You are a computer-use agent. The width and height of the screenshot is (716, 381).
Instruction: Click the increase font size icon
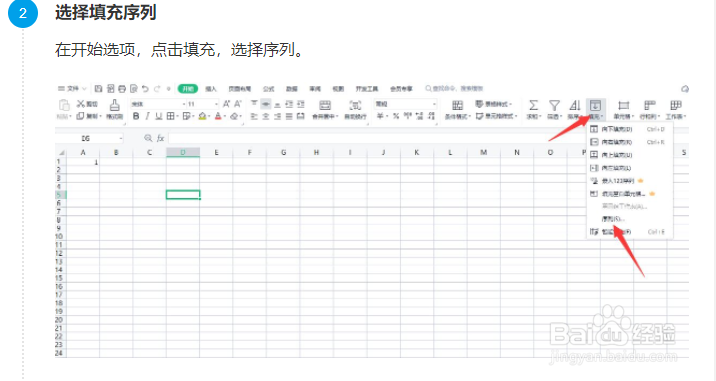tap(226, 104)
